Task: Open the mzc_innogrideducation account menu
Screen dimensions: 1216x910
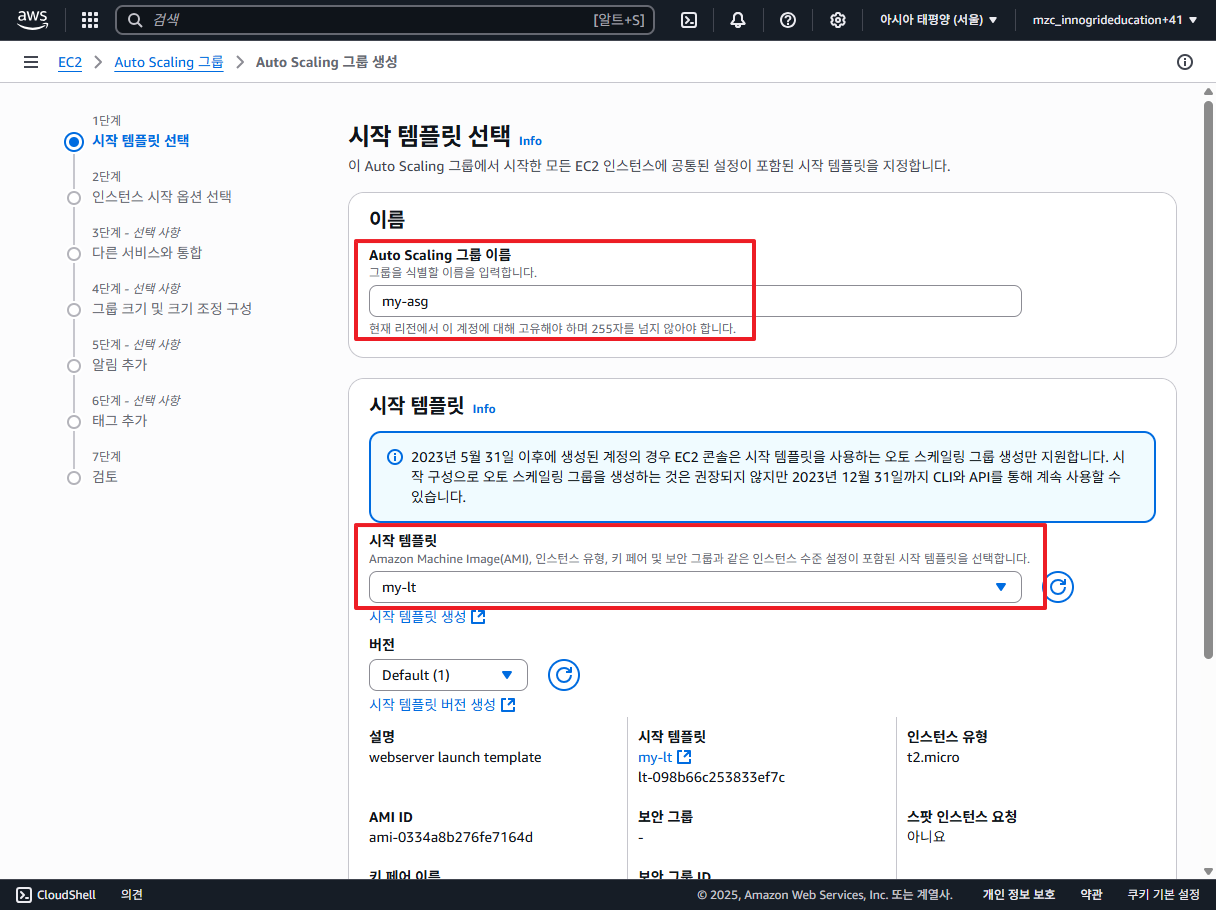Action: pos(1114,20)
